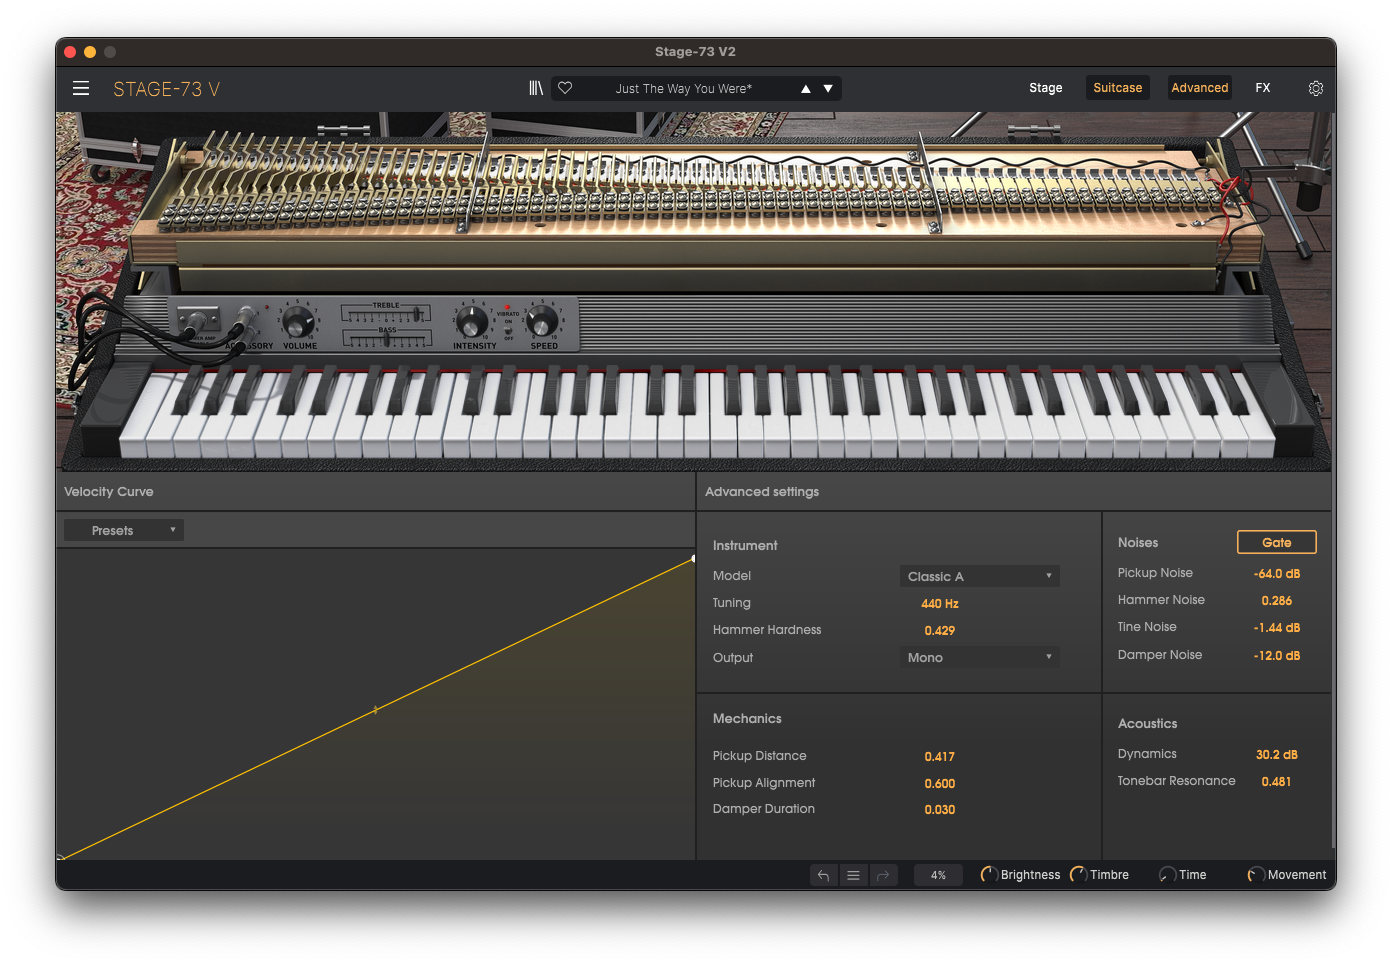The image size is (1392, 964).
Task: Click the Hammer Noise value 0.286
Action: [1277, 601]
